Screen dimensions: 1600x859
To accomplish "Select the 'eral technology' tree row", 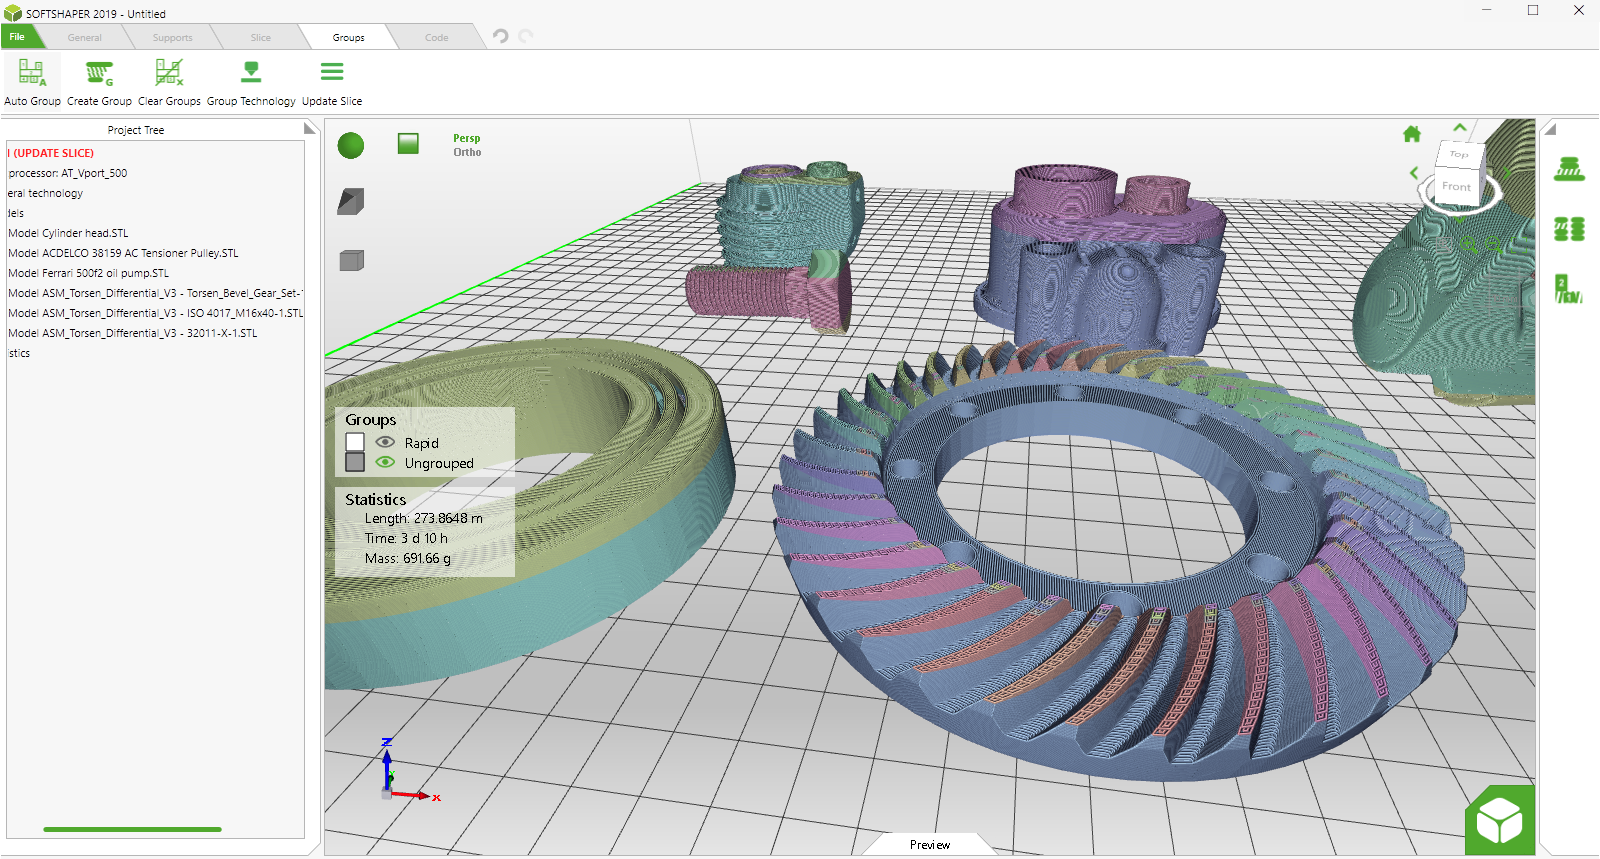I will pyautogui.click(x=45, y=193).
